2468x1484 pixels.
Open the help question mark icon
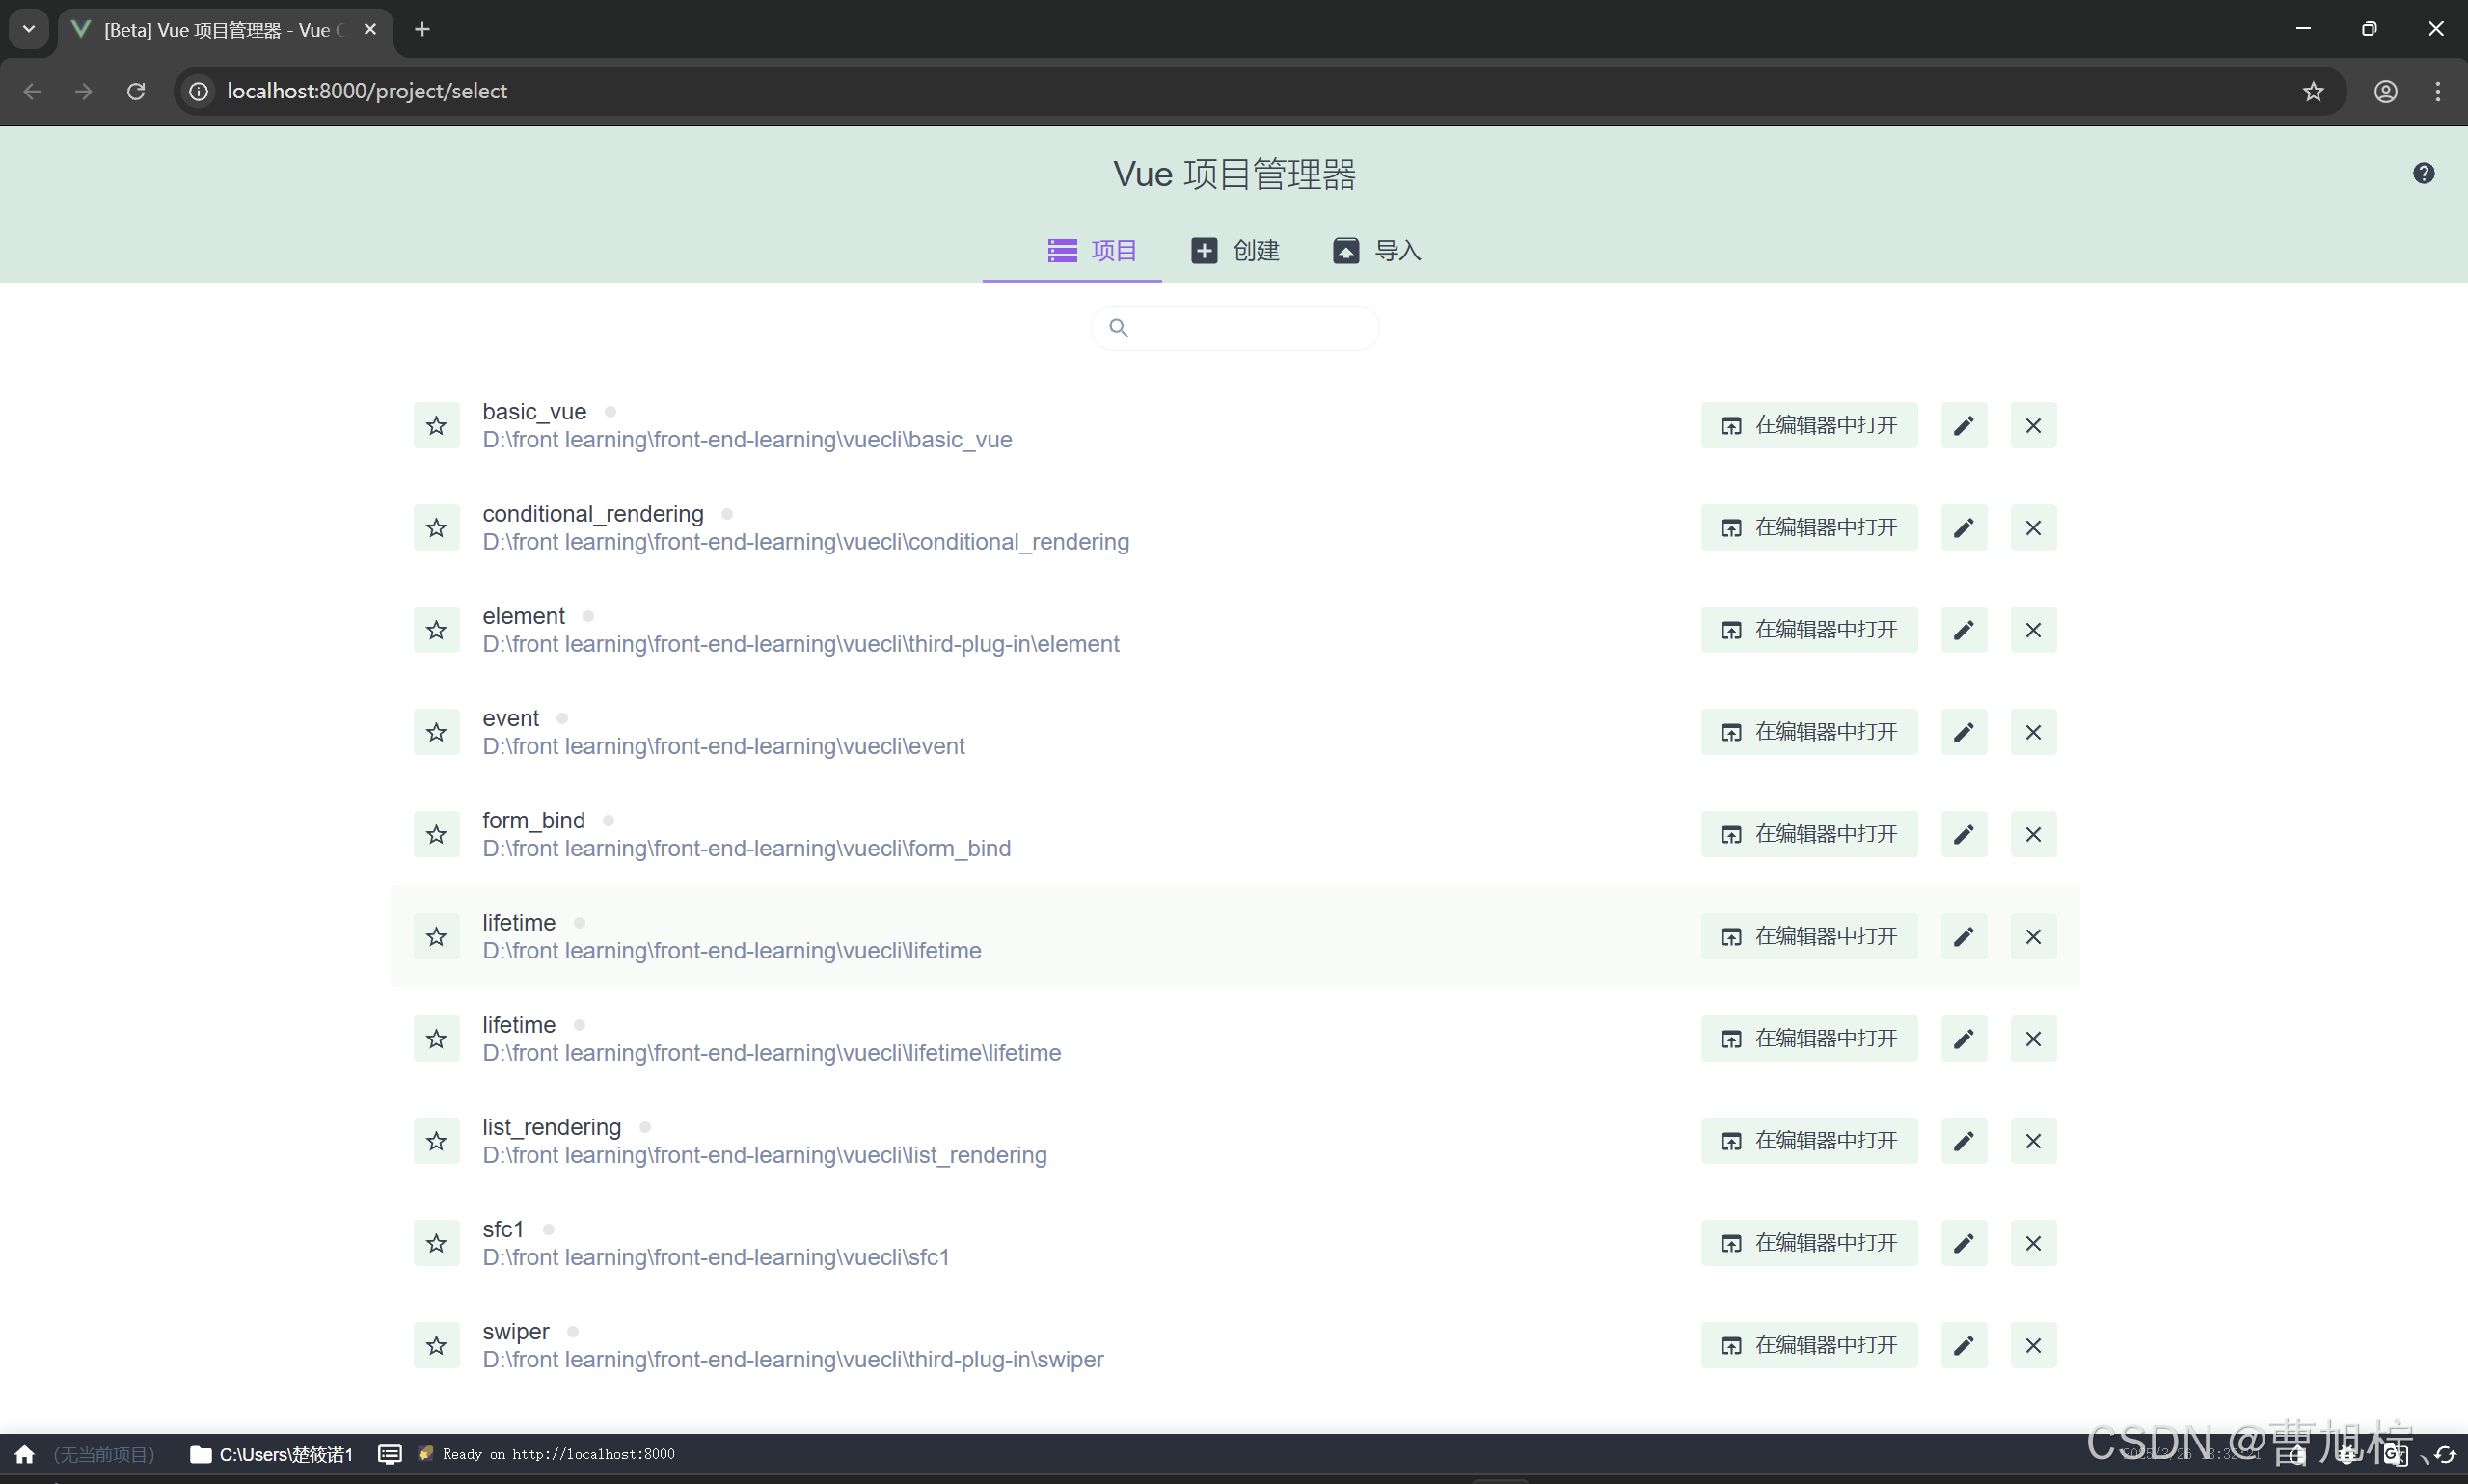tap(2424, 172)
